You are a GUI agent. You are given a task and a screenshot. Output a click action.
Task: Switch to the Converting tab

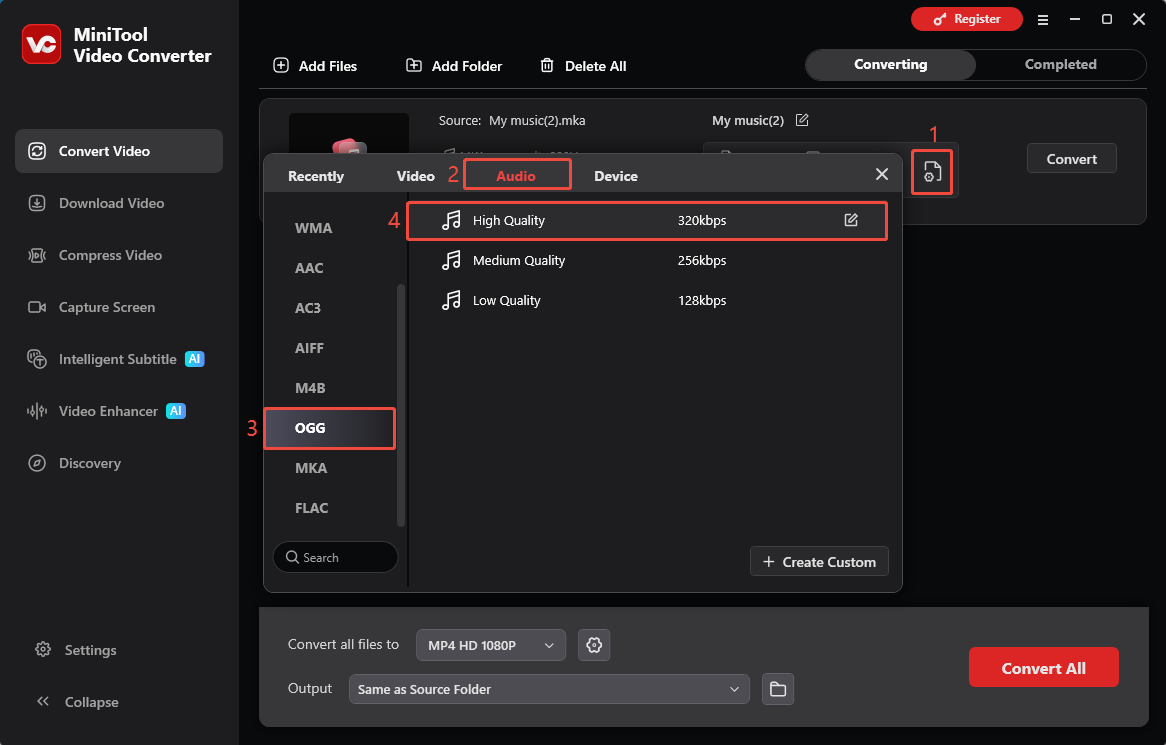[x=890, y=65]
